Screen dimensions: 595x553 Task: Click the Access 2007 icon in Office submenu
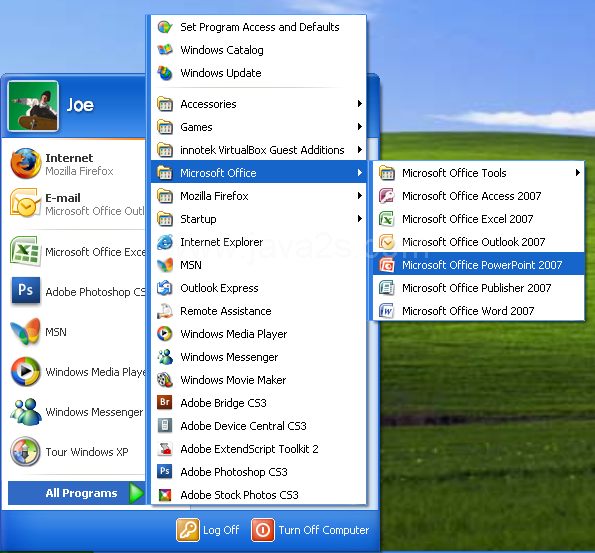coord(387,196)
